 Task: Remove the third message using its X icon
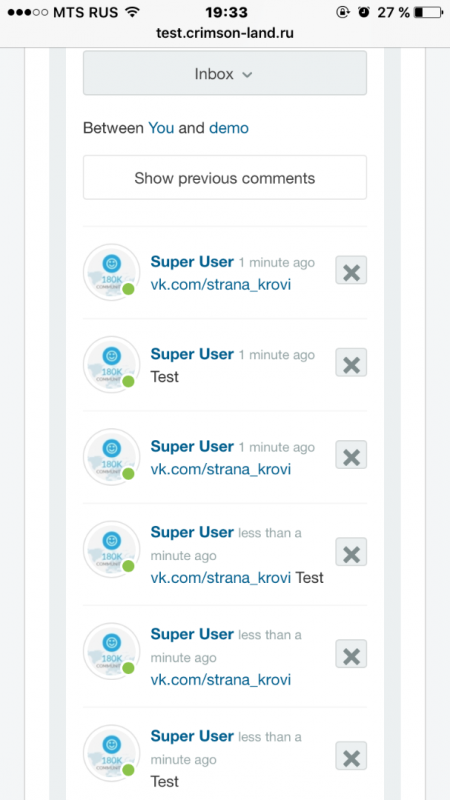pyautogui.click(x=351, y=455)
